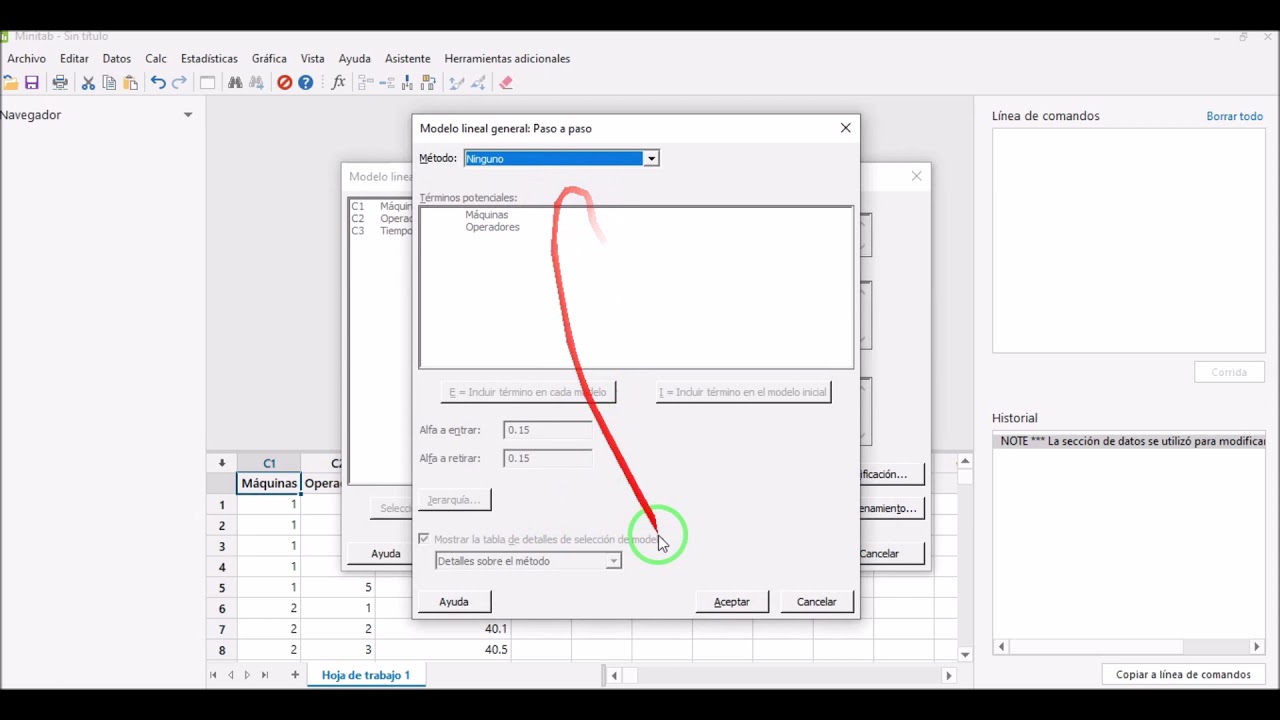Open the Archivo menu

pos(27,59)
